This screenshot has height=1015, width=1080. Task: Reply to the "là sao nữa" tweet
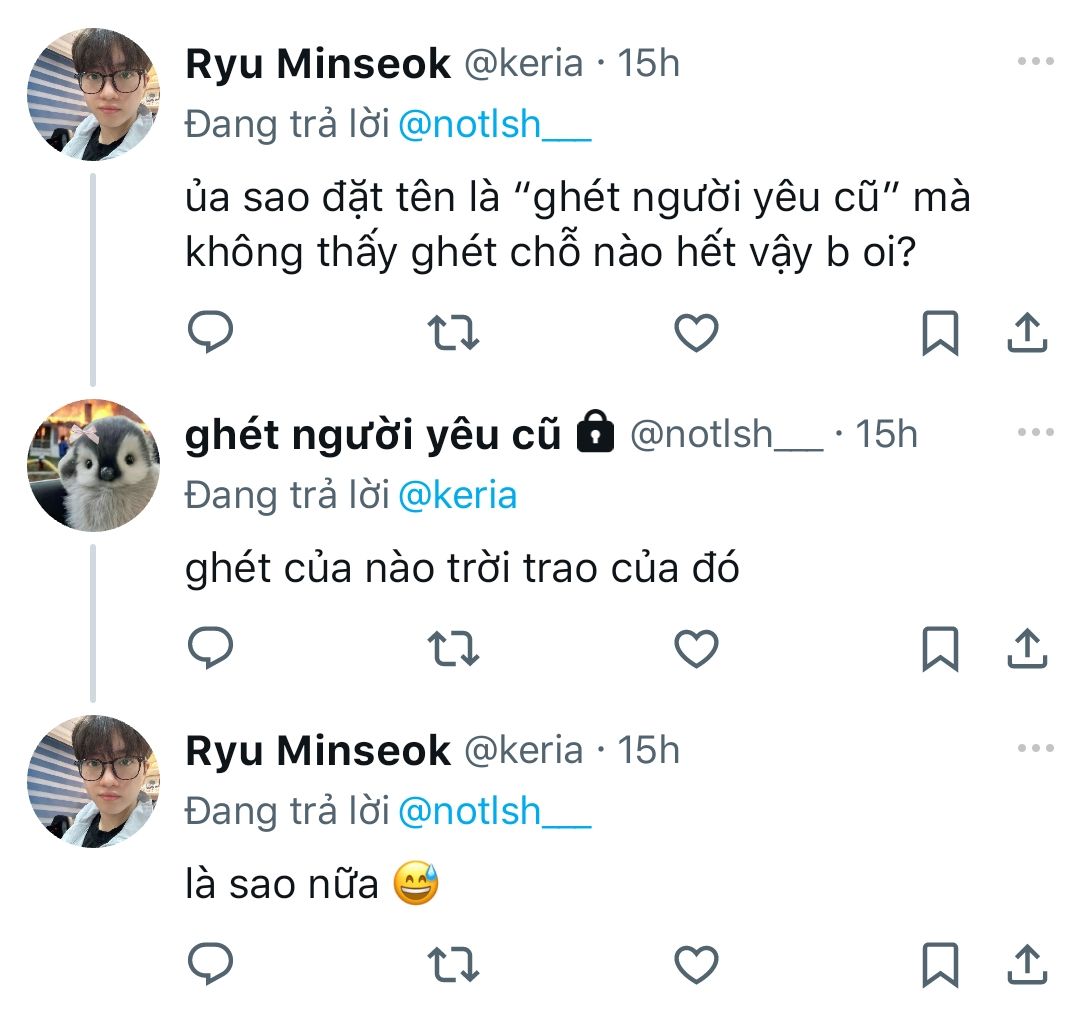pos(211,965)
